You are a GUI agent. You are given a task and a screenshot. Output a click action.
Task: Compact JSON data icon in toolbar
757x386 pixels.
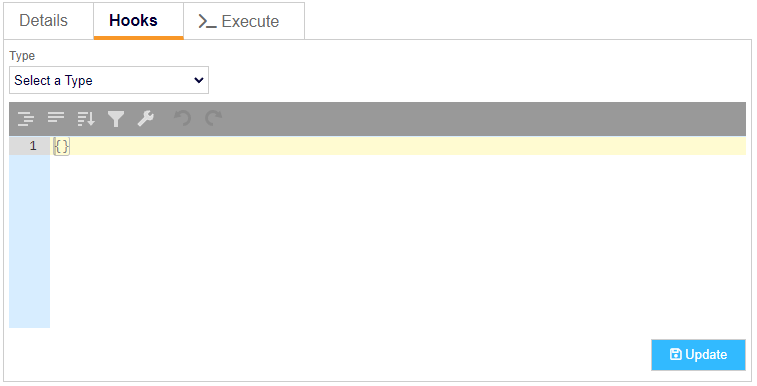(56, 117)
